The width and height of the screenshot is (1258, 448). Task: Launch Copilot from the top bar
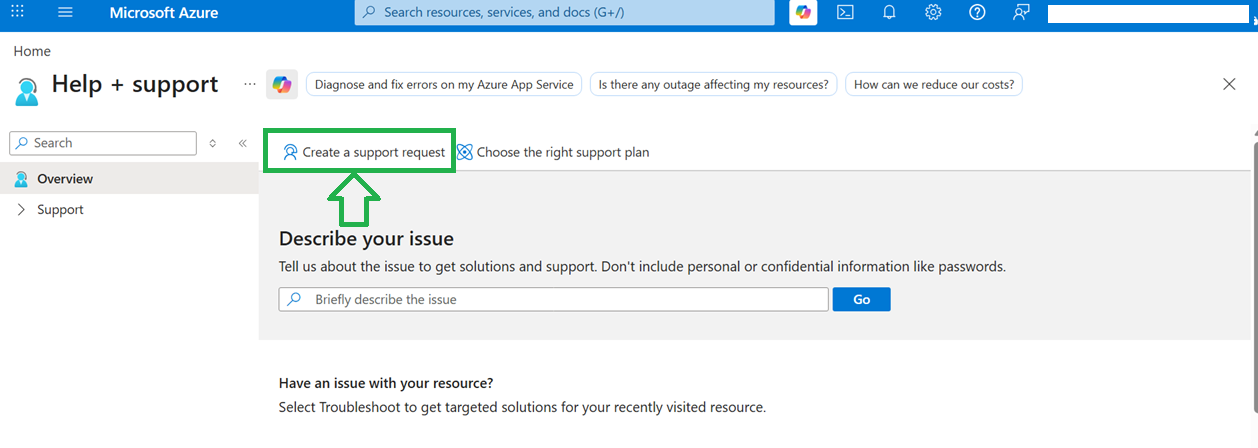[803, 13]
